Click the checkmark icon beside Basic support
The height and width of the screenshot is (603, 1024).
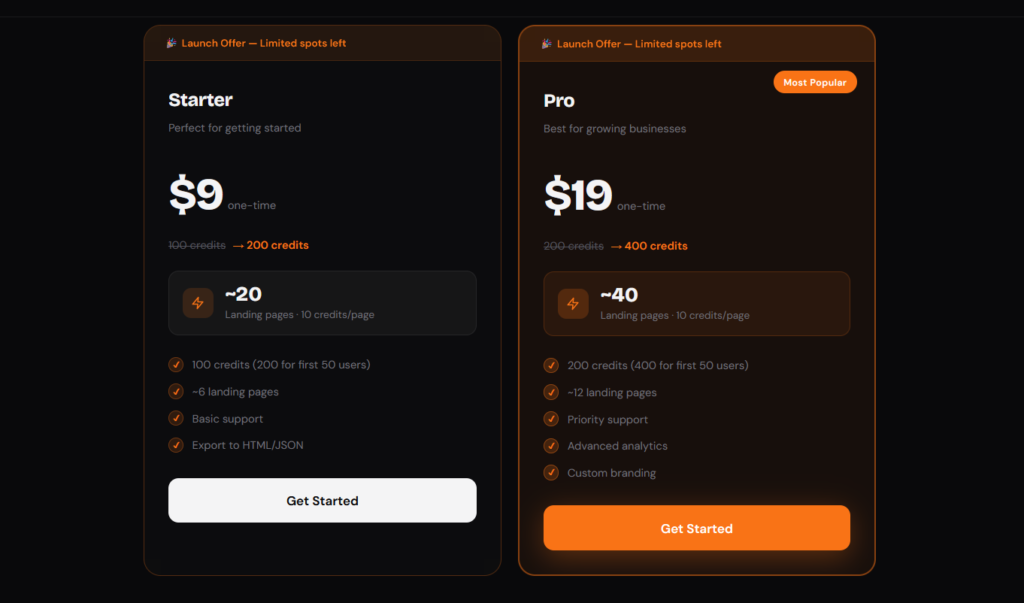[176, 419]
